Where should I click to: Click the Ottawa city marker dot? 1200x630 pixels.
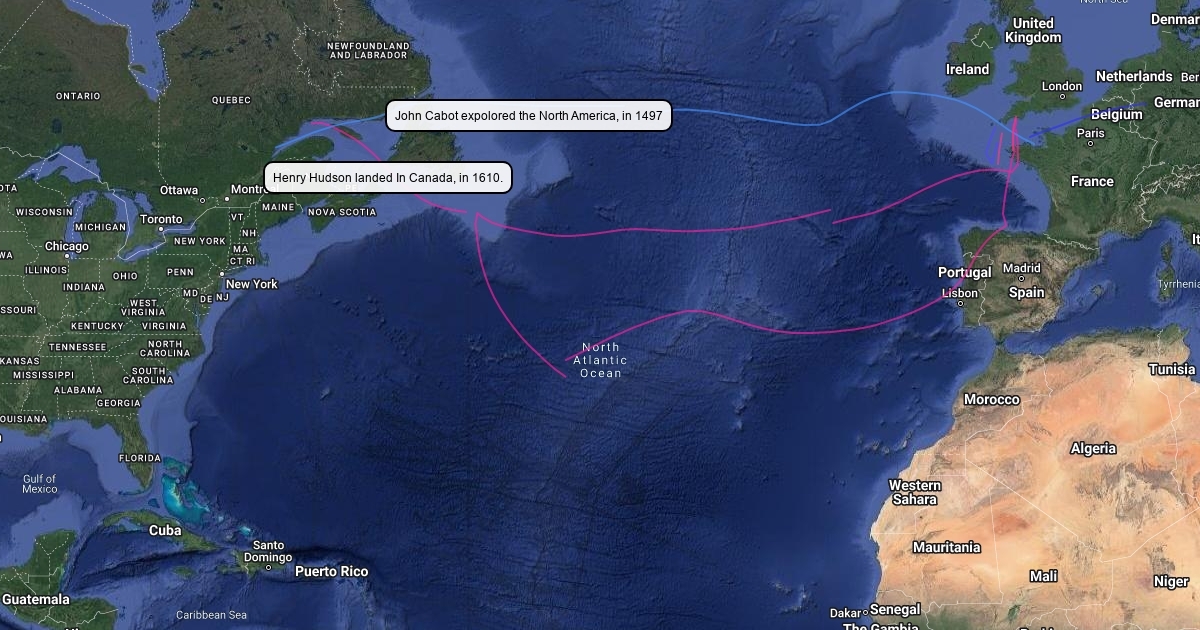[x=203, y=200]
